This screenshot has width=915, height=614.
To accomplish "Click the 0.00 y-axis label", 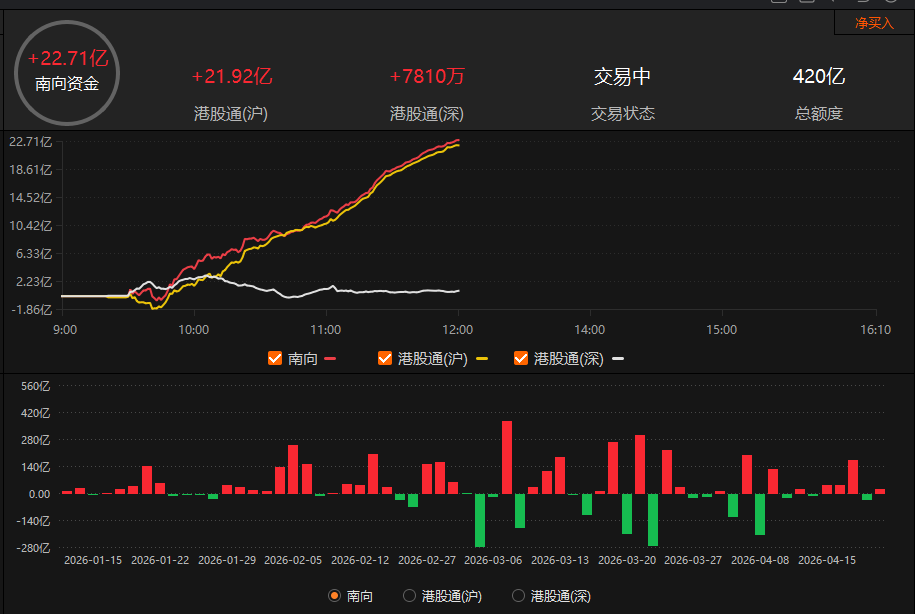I will [40, 494].
